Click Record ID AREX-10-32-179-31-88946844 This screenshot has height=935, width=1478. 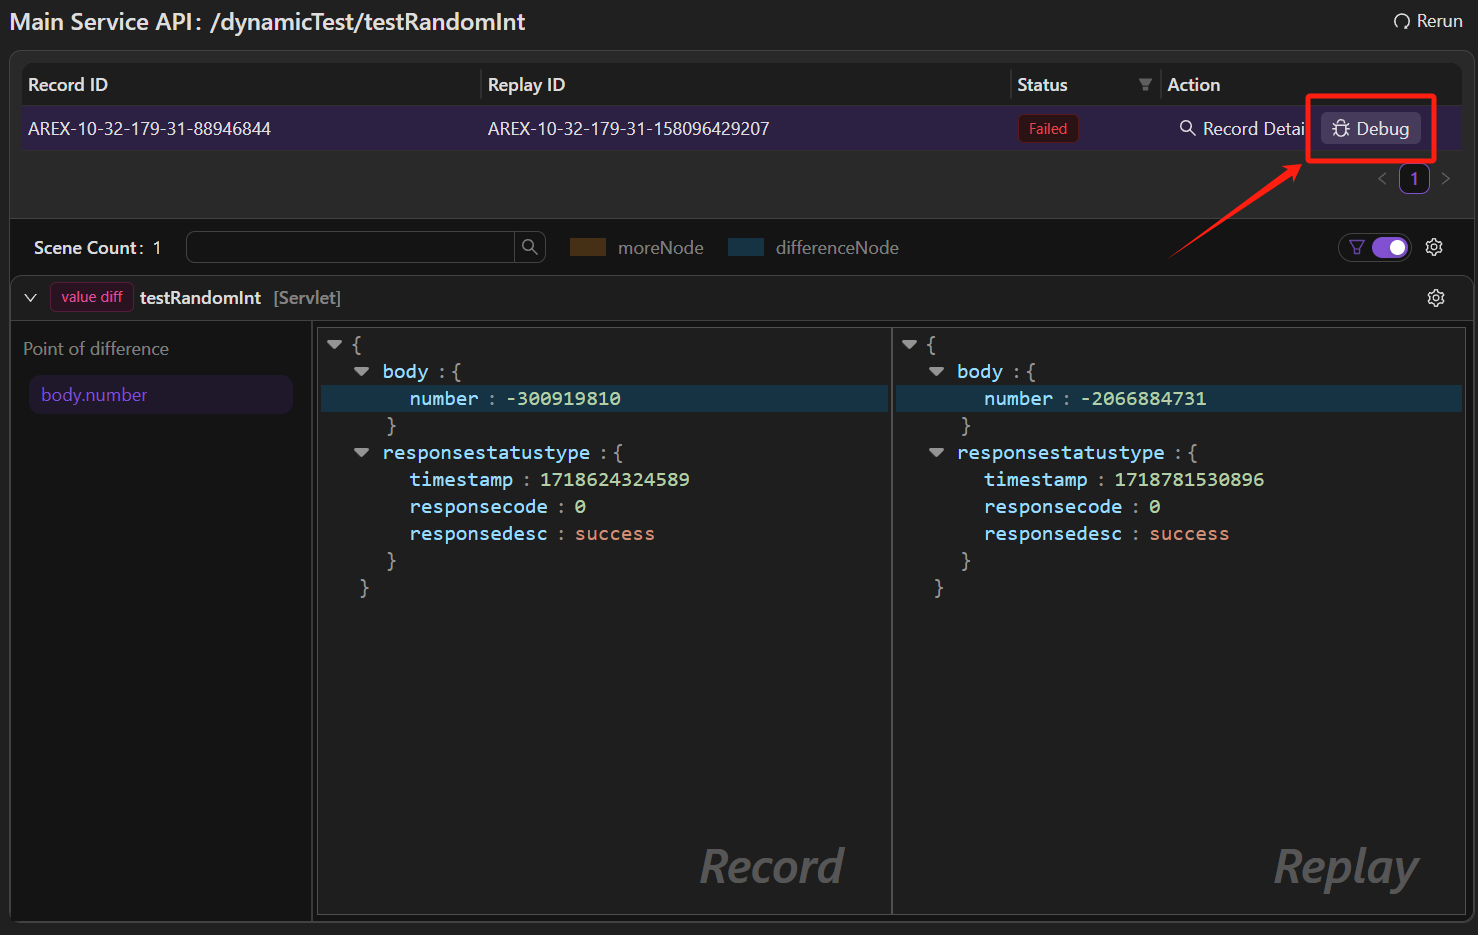click(149, 128)
